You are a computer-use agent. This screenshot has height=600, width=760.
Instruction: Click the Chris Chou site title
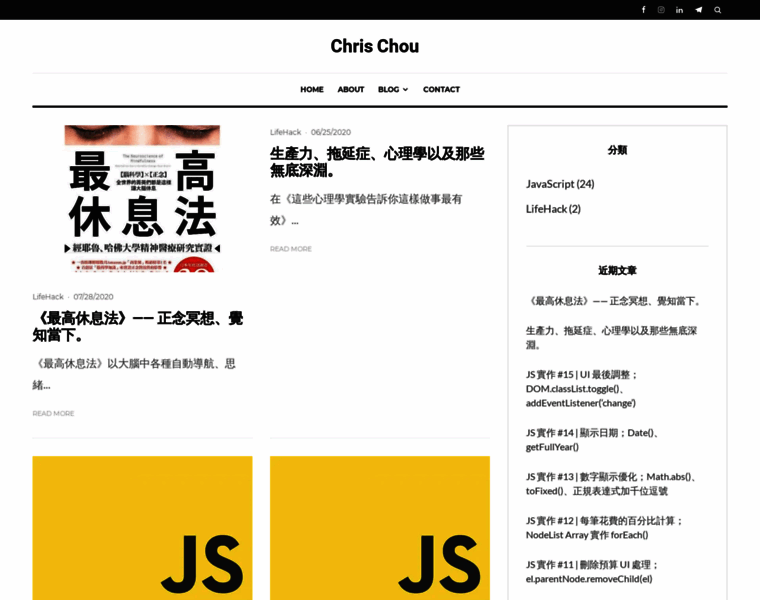click(375, 46)
